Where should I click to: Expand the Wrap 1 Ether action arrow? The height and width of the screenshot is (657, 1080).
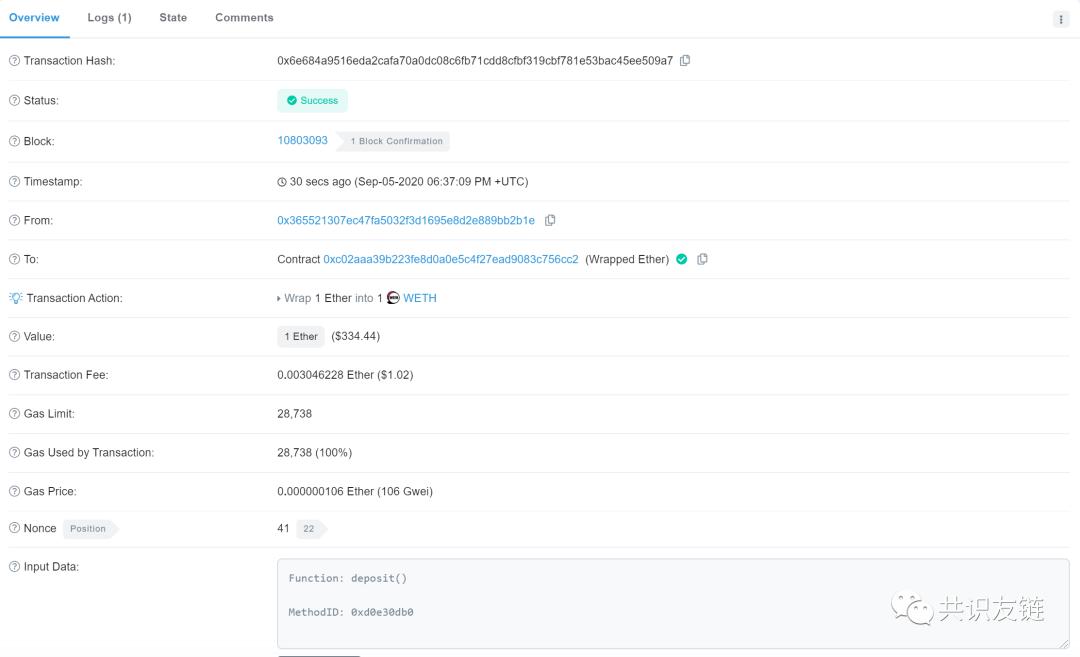coord(278,298)
